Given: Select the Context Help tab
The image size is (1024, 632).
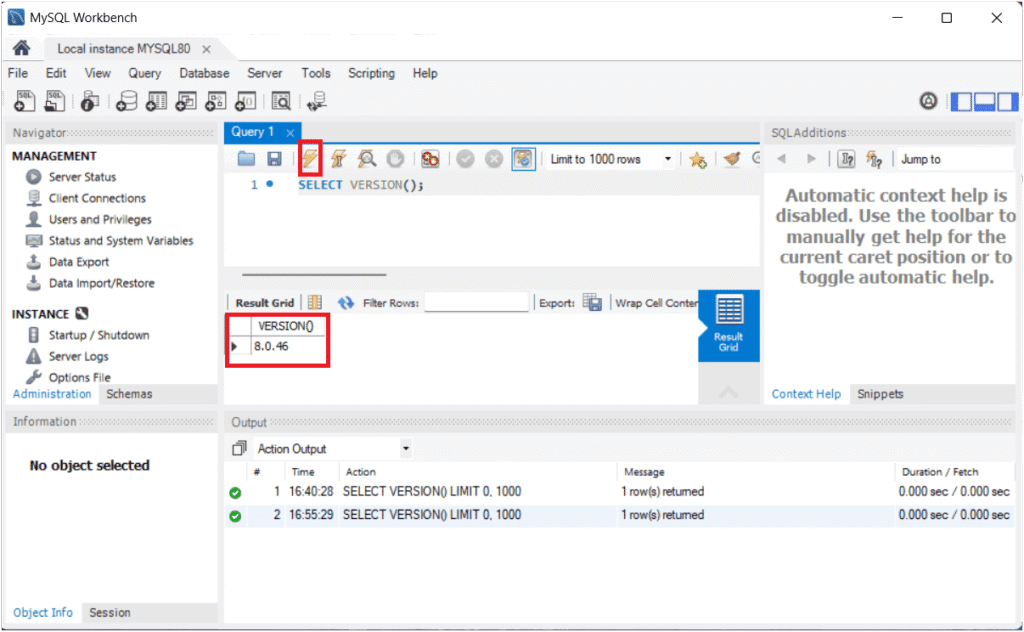Looking at the screenshot, I should point(806,394).
